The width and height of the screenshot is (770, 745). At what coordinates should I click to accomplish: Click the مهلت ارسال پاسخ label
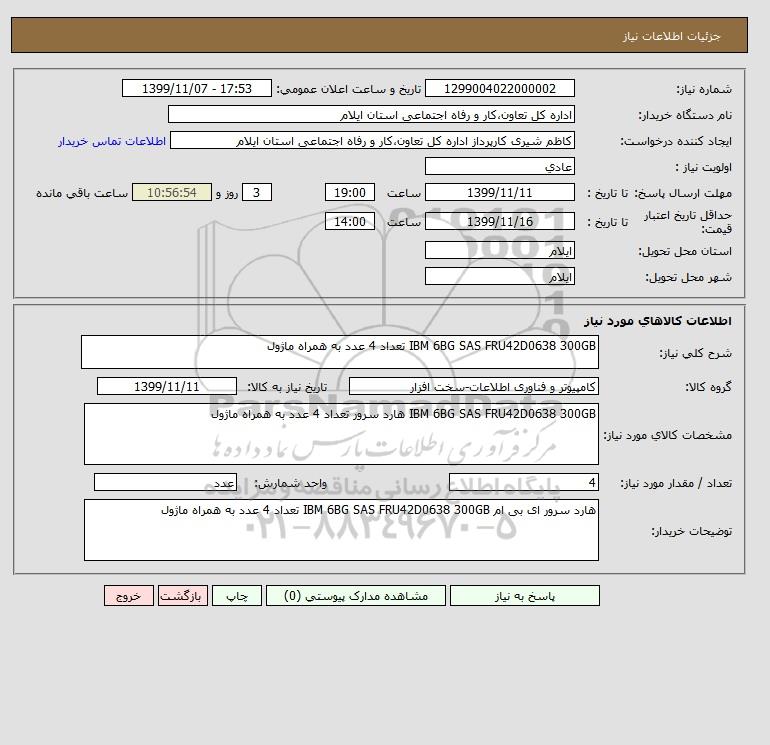pos(684,193)
